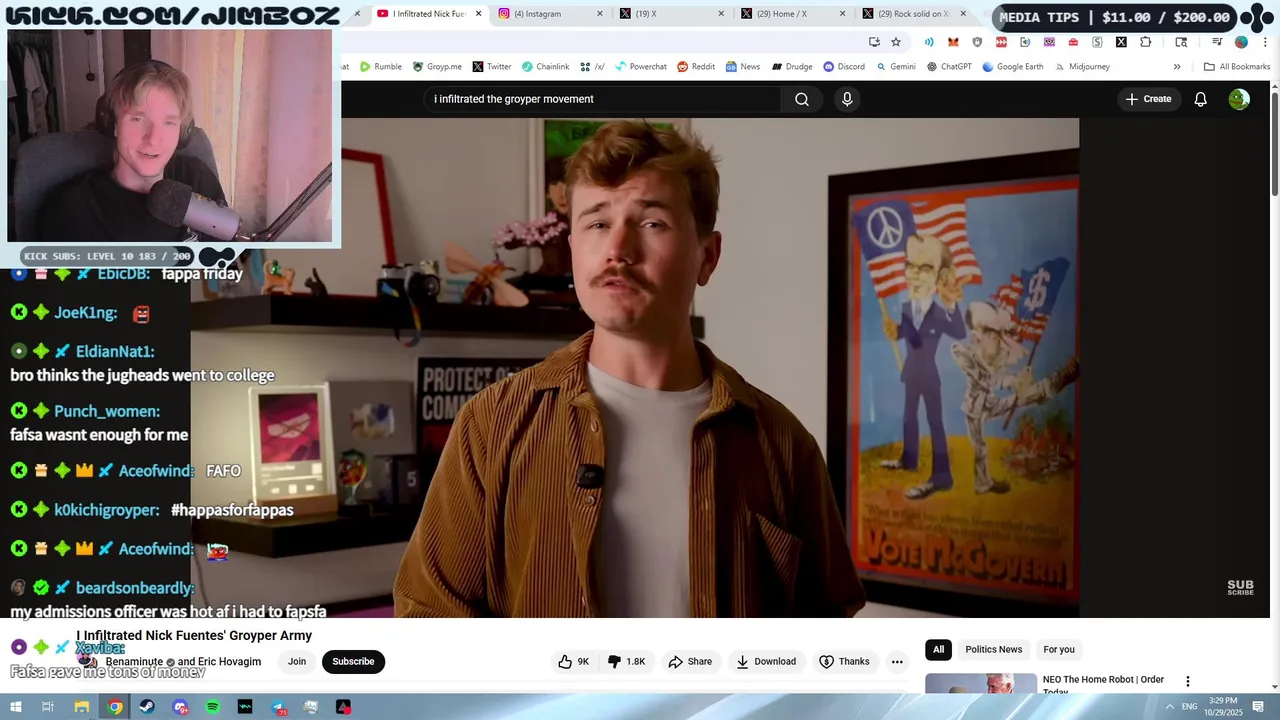Close the Instagram tab

[x=600, y=14]
